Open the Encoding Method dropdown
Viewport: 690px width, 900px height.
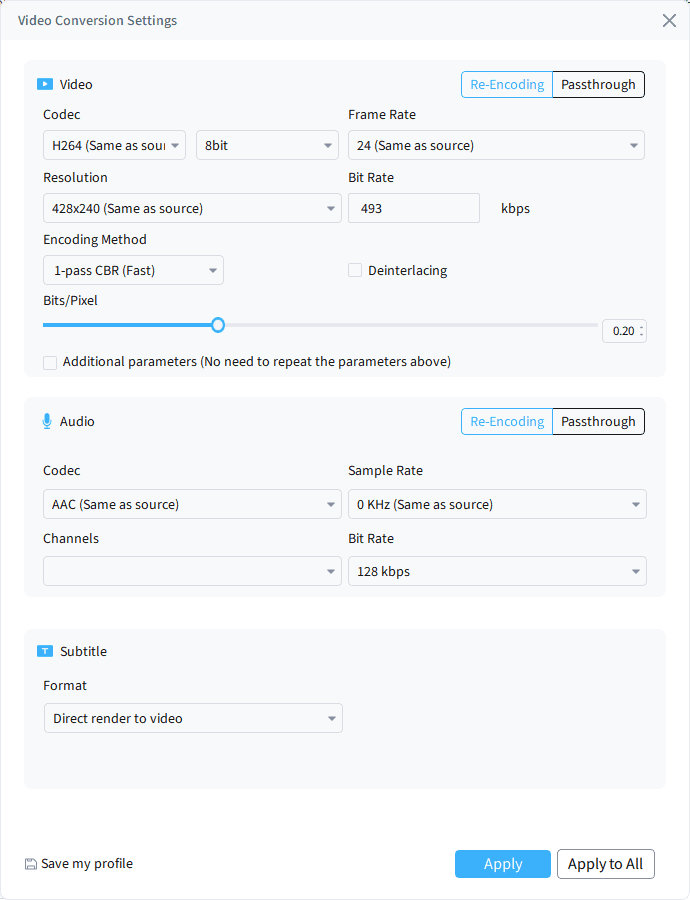coord(133,270)
